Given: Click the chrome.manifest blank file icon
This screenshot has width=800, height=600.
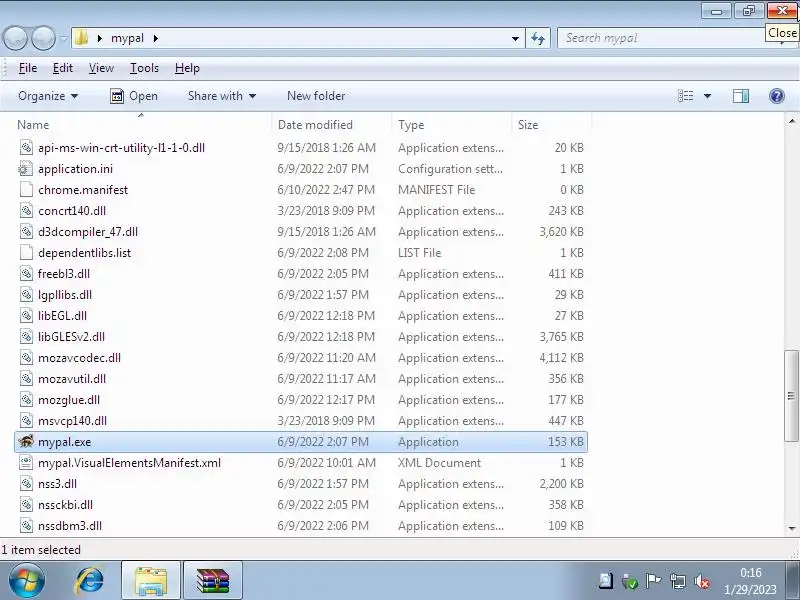Looking at the screenshot, I should pyautogui.click(x=26, y=189).
